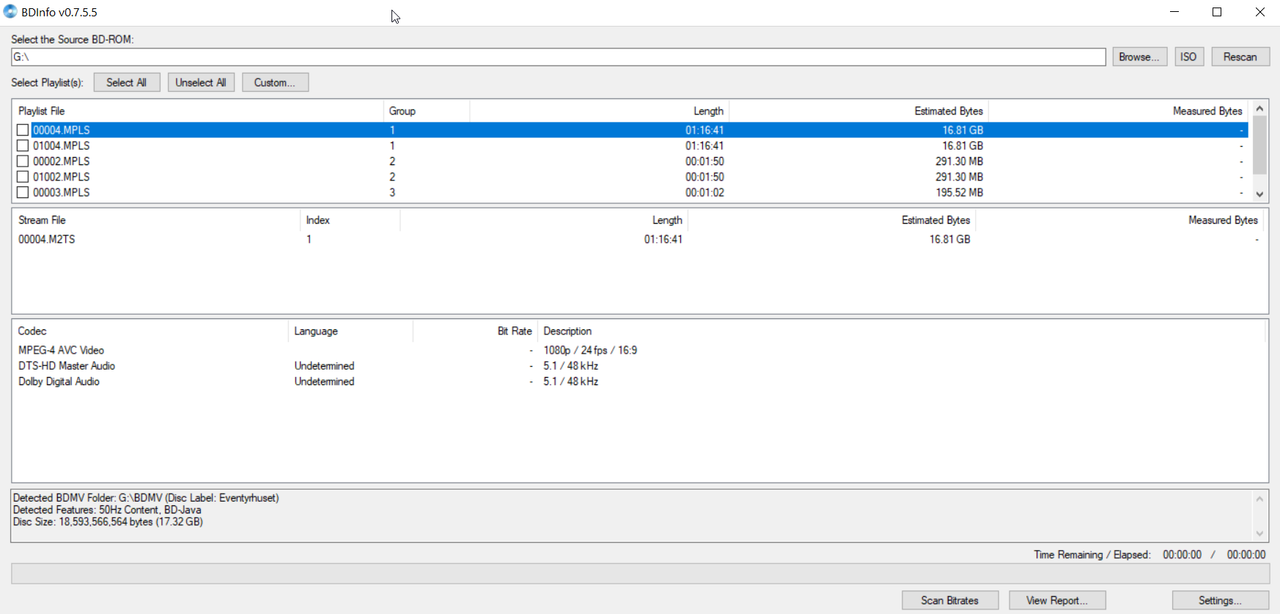Click the 1080p / 24 fps / 16:9 description
This screenshot has width=1280, height=614.
[x=590, y=350]
